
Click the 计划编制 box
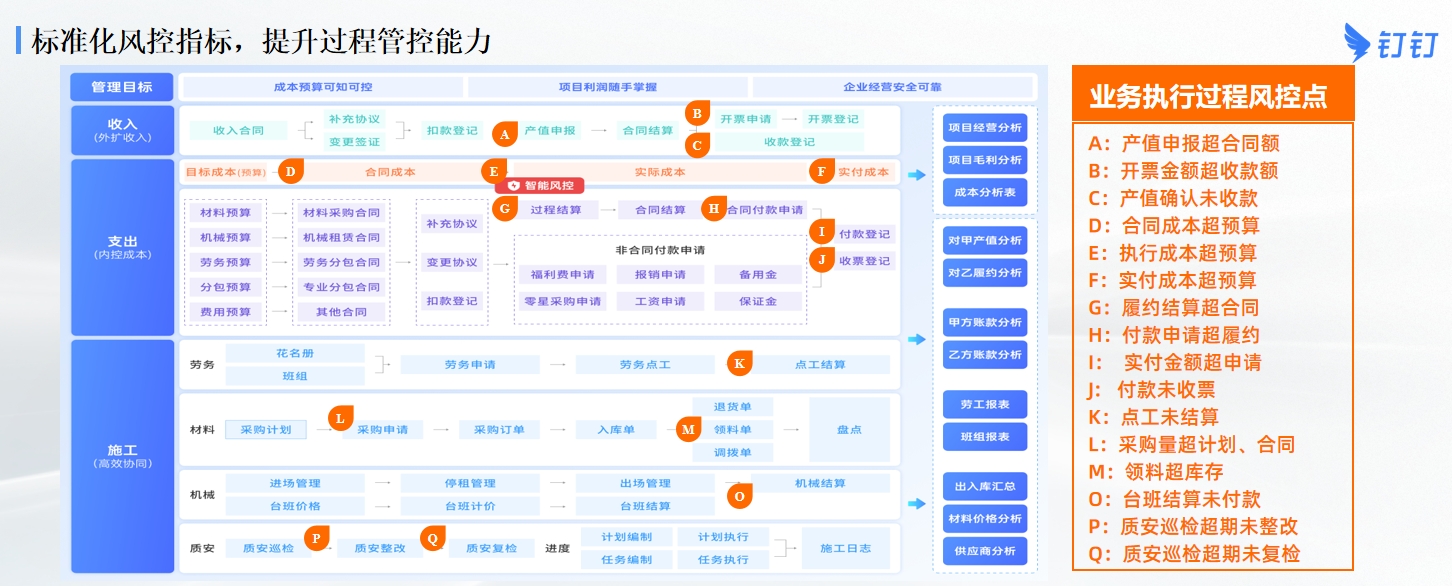[x=626, y=537]
